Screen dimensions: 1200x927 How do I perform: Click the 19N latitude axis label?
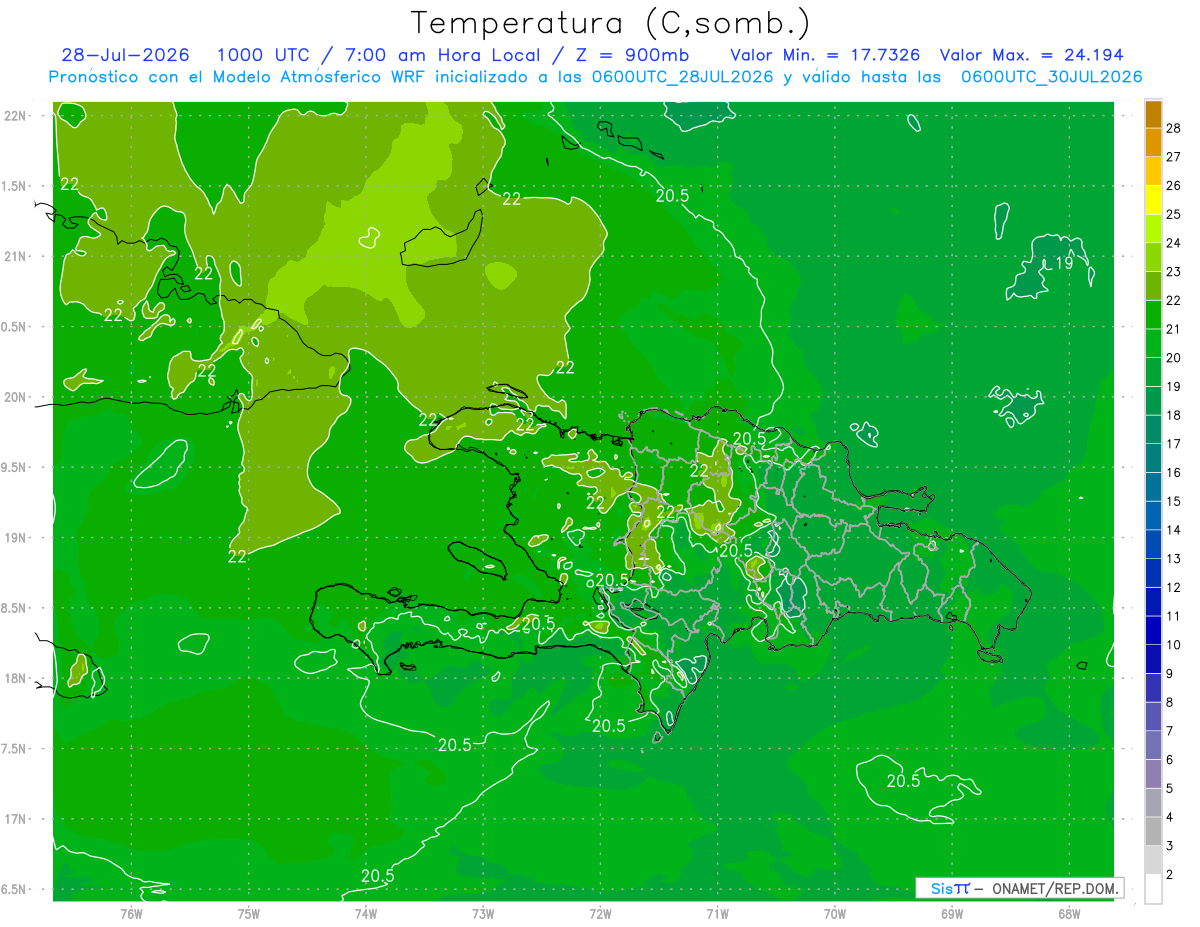click(x=14, y=538)
